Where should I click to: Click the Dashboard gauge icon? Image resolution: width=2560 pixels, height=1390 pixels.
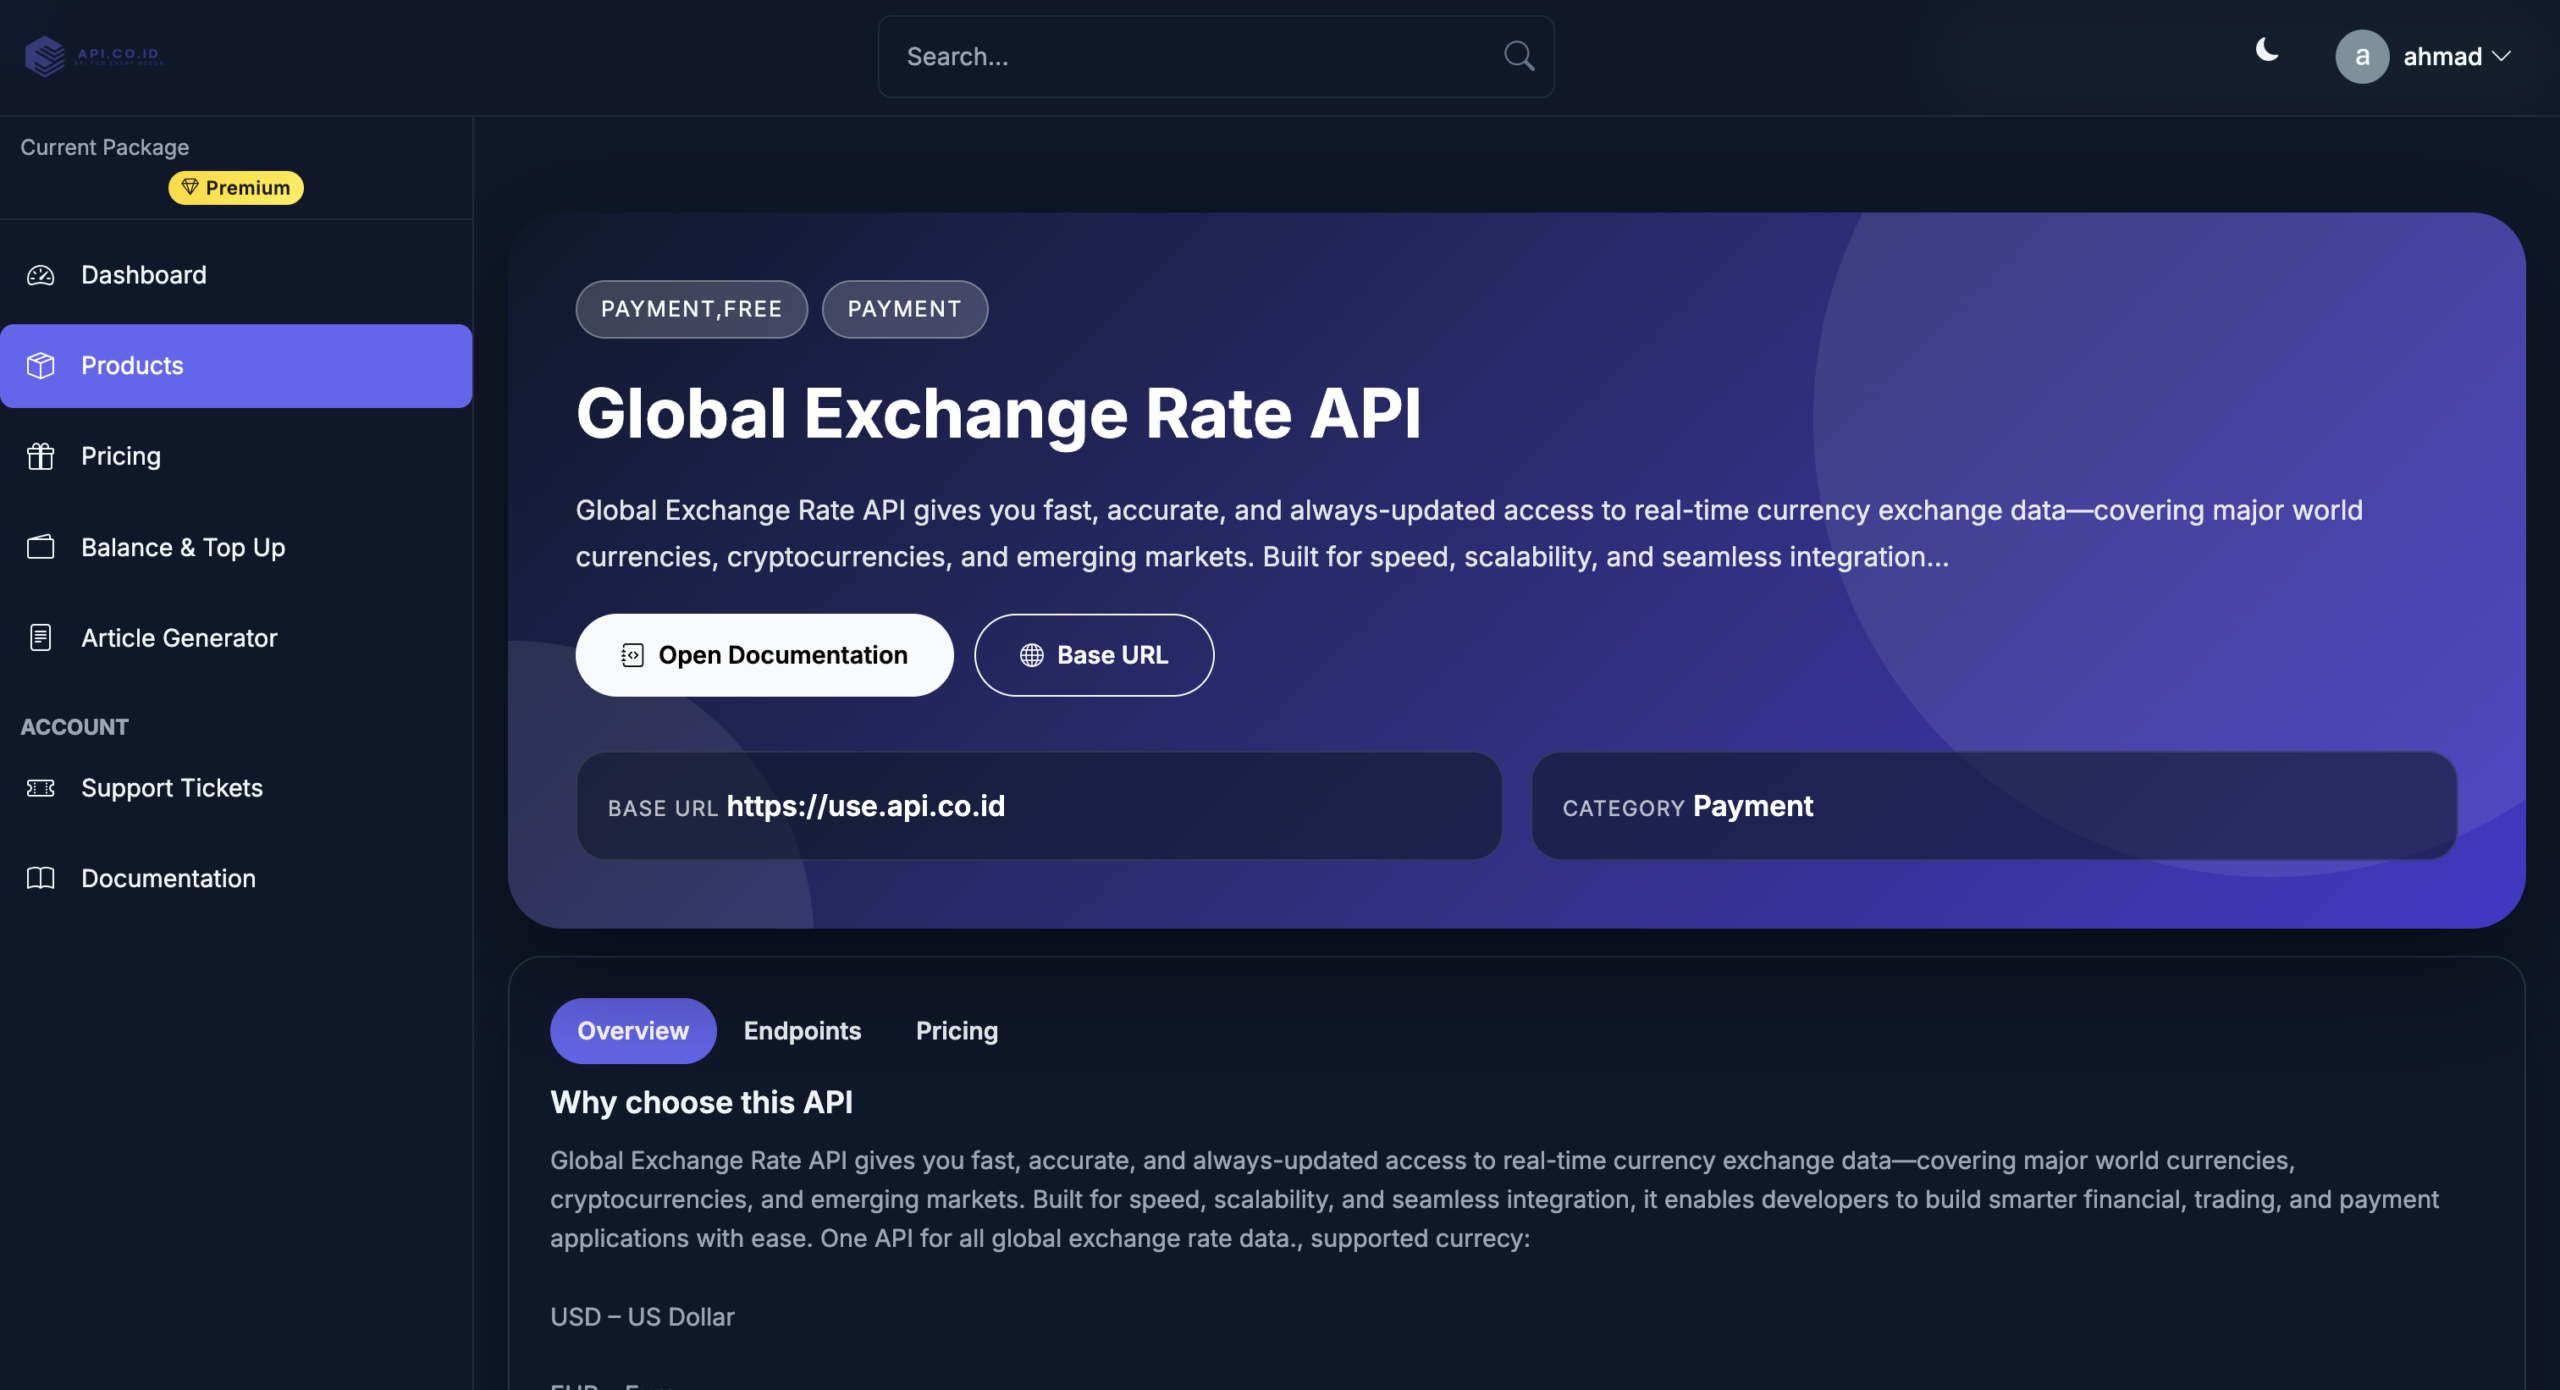click(40, 275)
